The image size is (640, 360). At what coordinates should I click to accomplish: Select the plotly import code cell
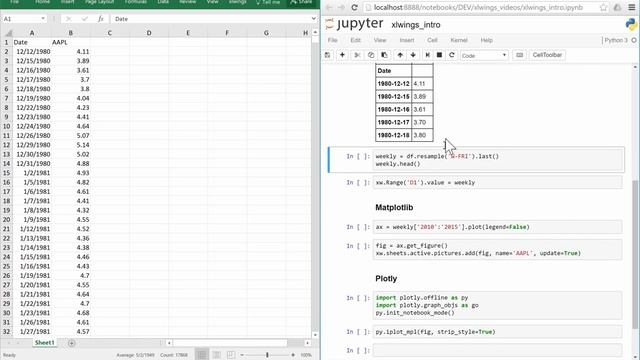coord(498,305)
